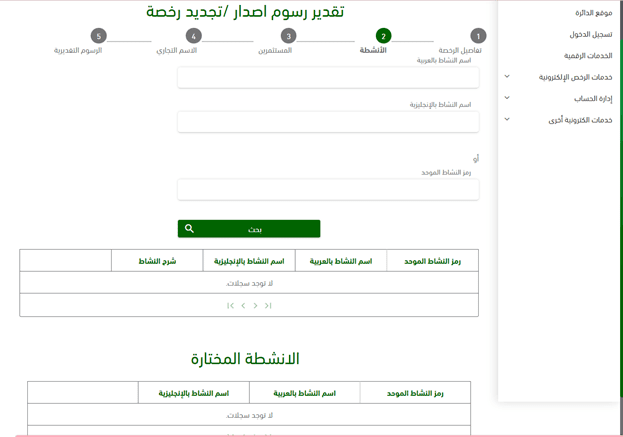The height and width of the screenshot is (437, 623).
Task: Click تفاصيل الرخصة step label
Action: [x=460, y=50]
